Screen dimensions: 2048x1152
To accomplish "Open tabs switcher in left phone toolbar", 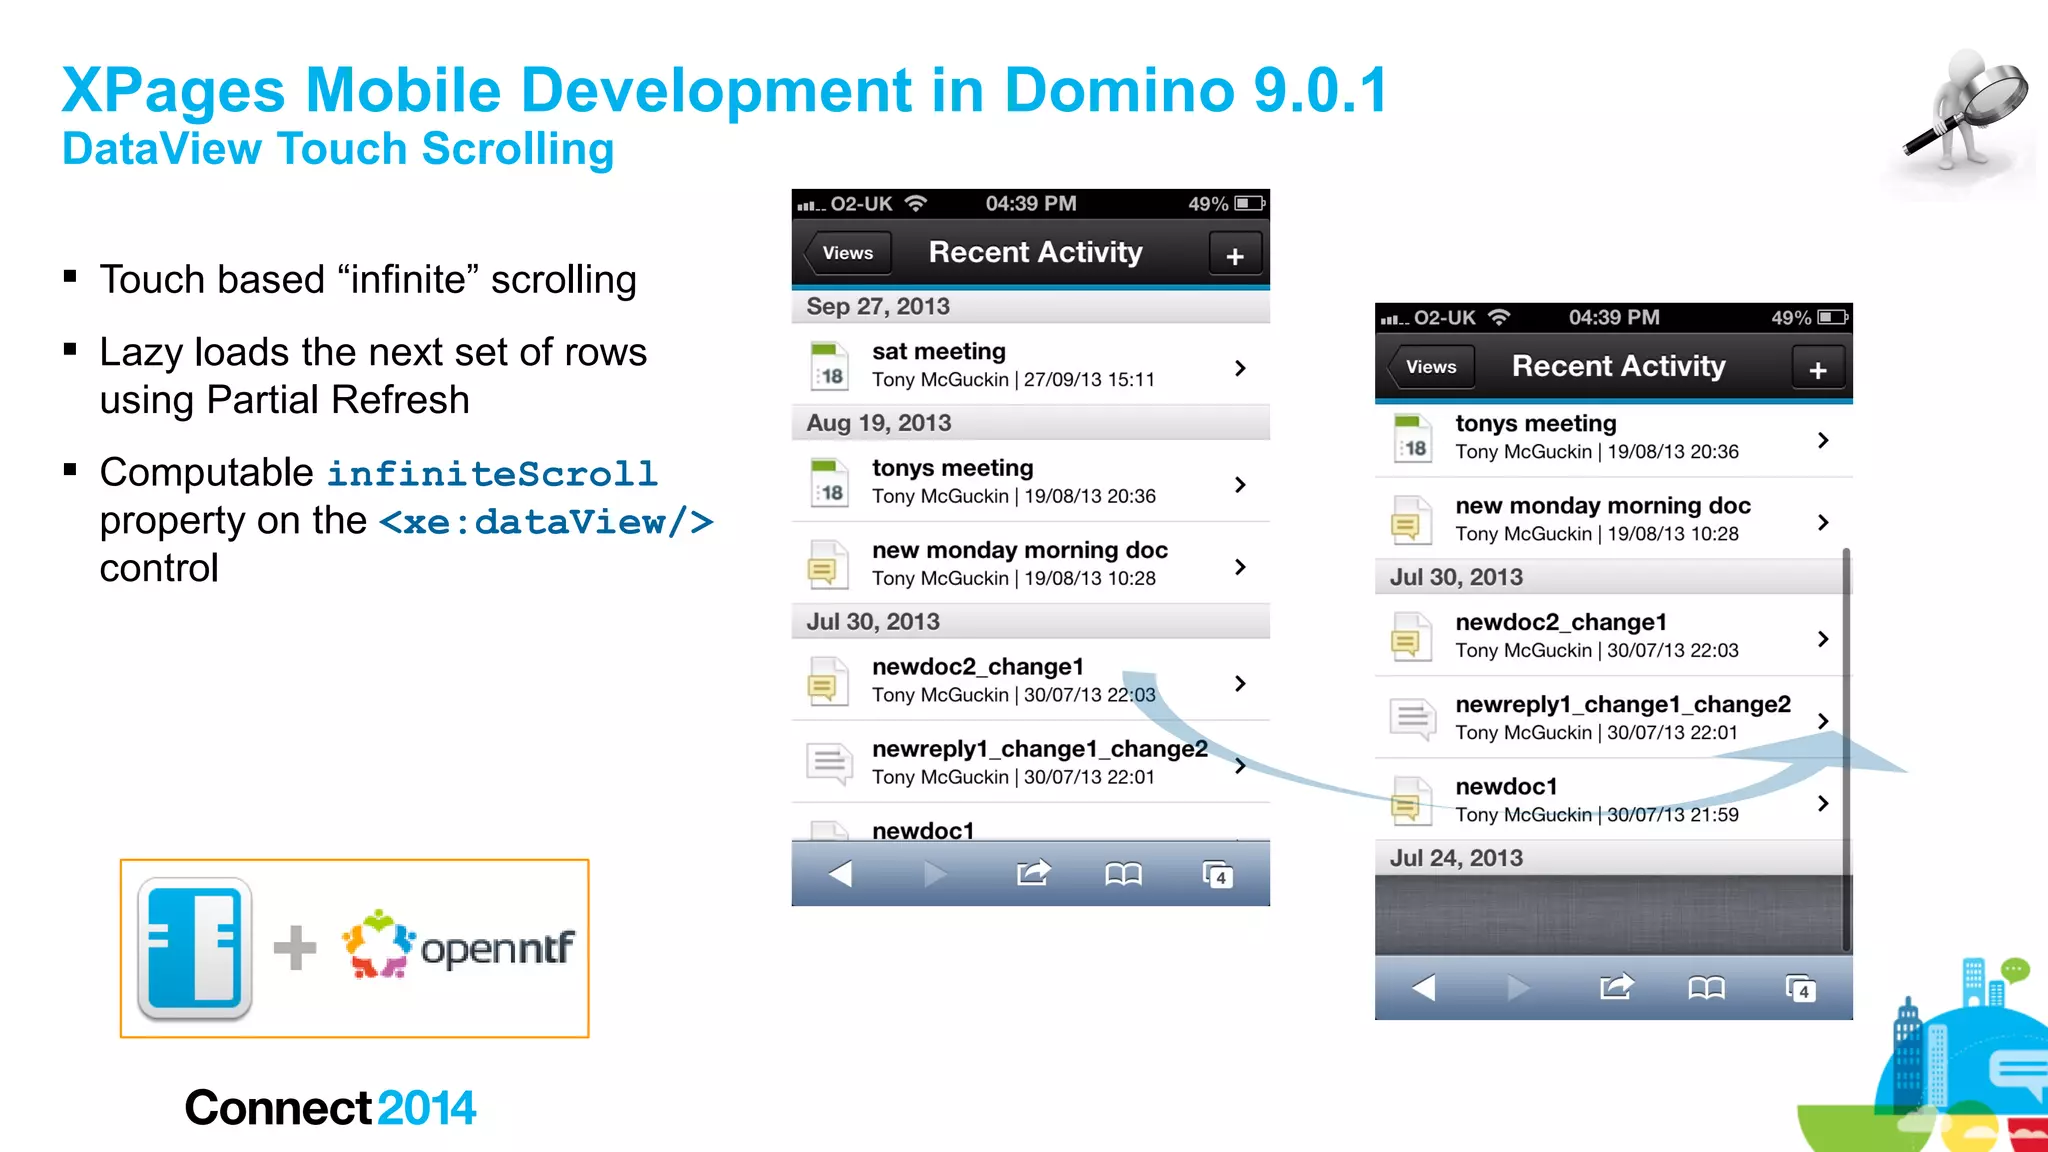I will (1217, 875).
